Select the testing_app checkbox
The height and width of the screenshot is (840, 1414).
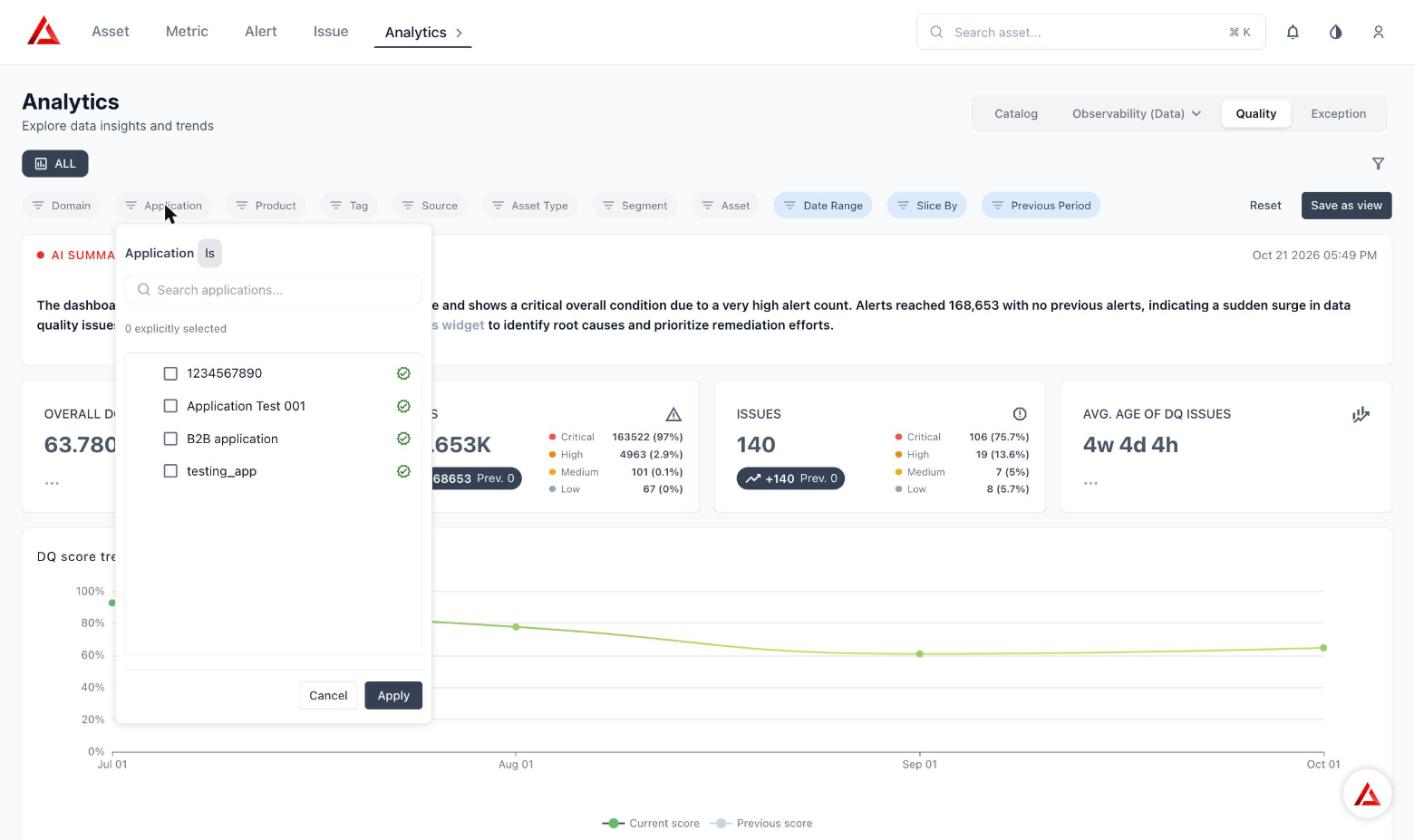point(170,471)
